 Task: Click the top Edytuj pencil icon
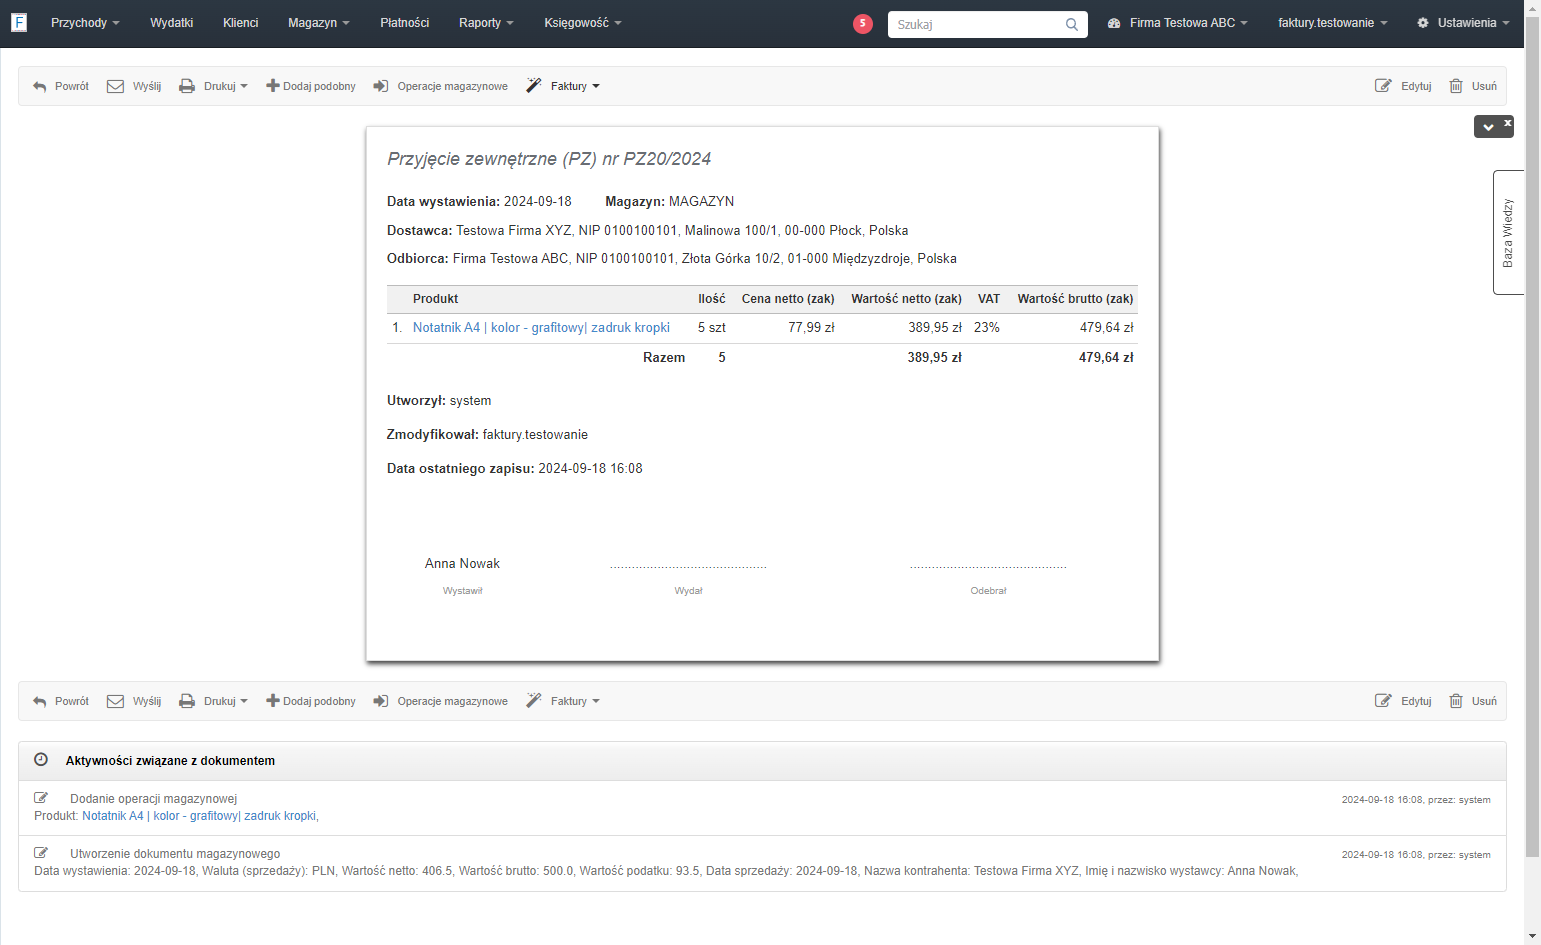point(1383,86)
